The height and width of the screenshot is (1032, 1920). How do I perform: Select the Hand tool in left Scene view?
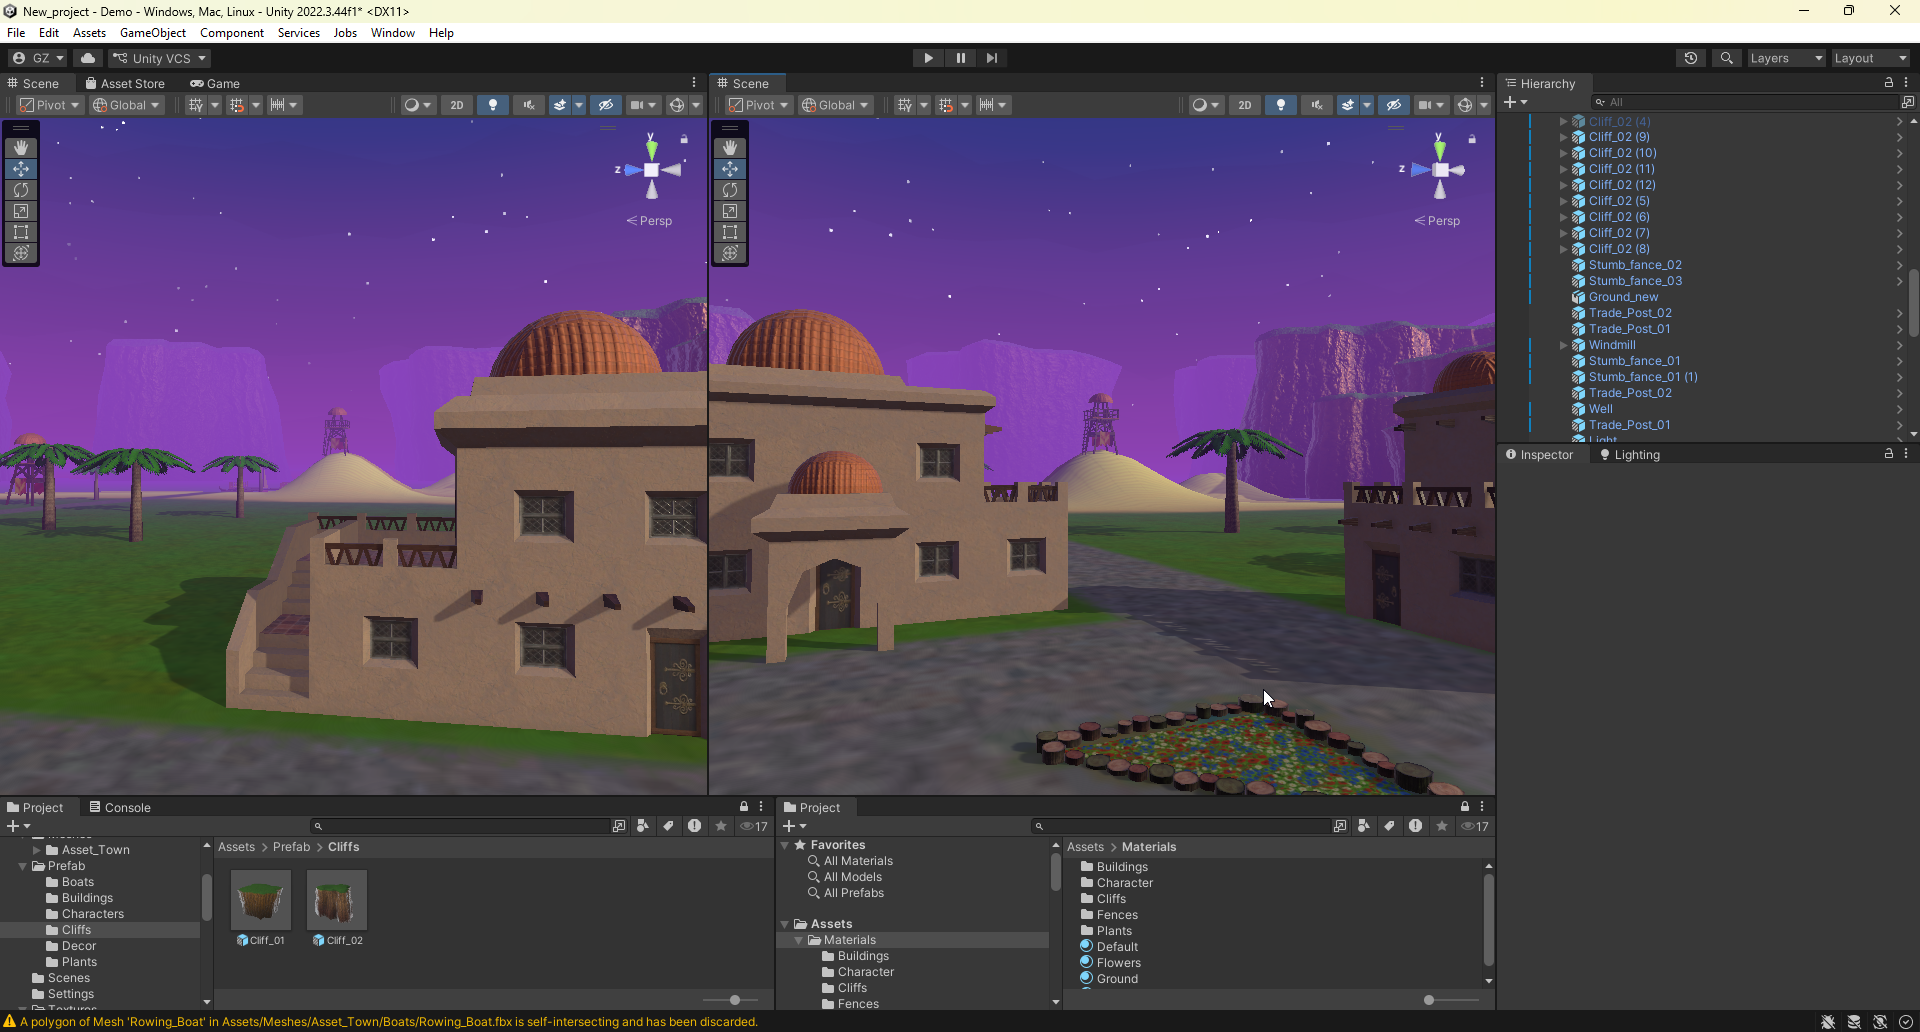pos(21,148)
